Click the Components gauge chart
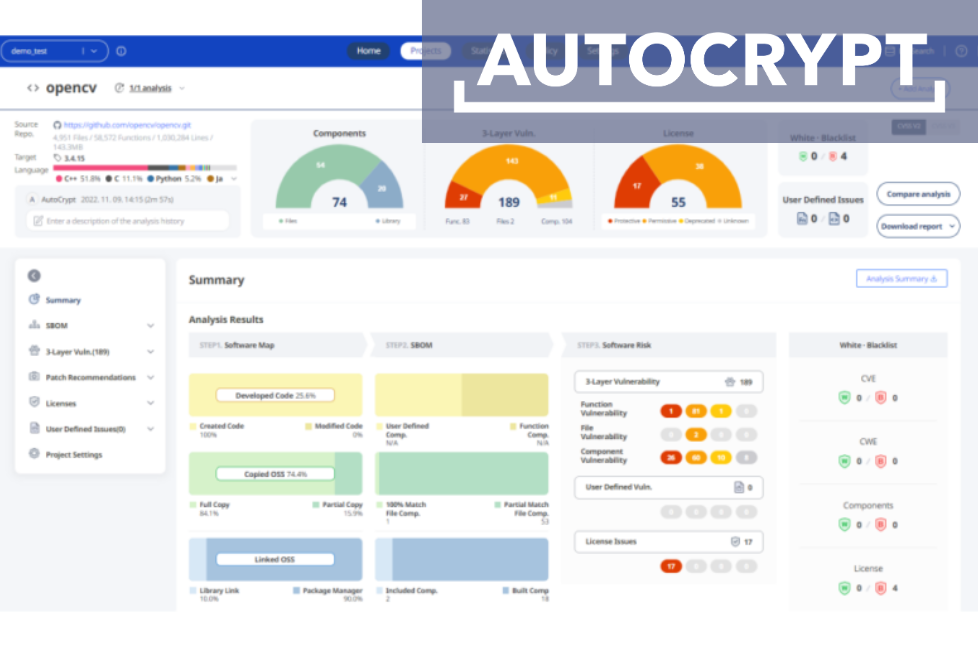This screenshot has height=646, width=978. click(339, 178)
